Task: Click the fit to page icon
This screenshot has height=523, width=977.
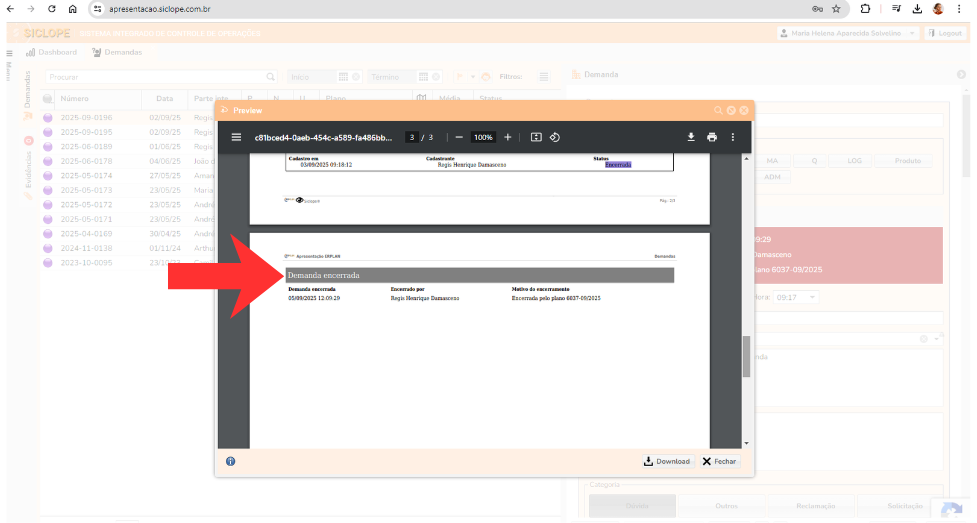Action: point(536,137)
